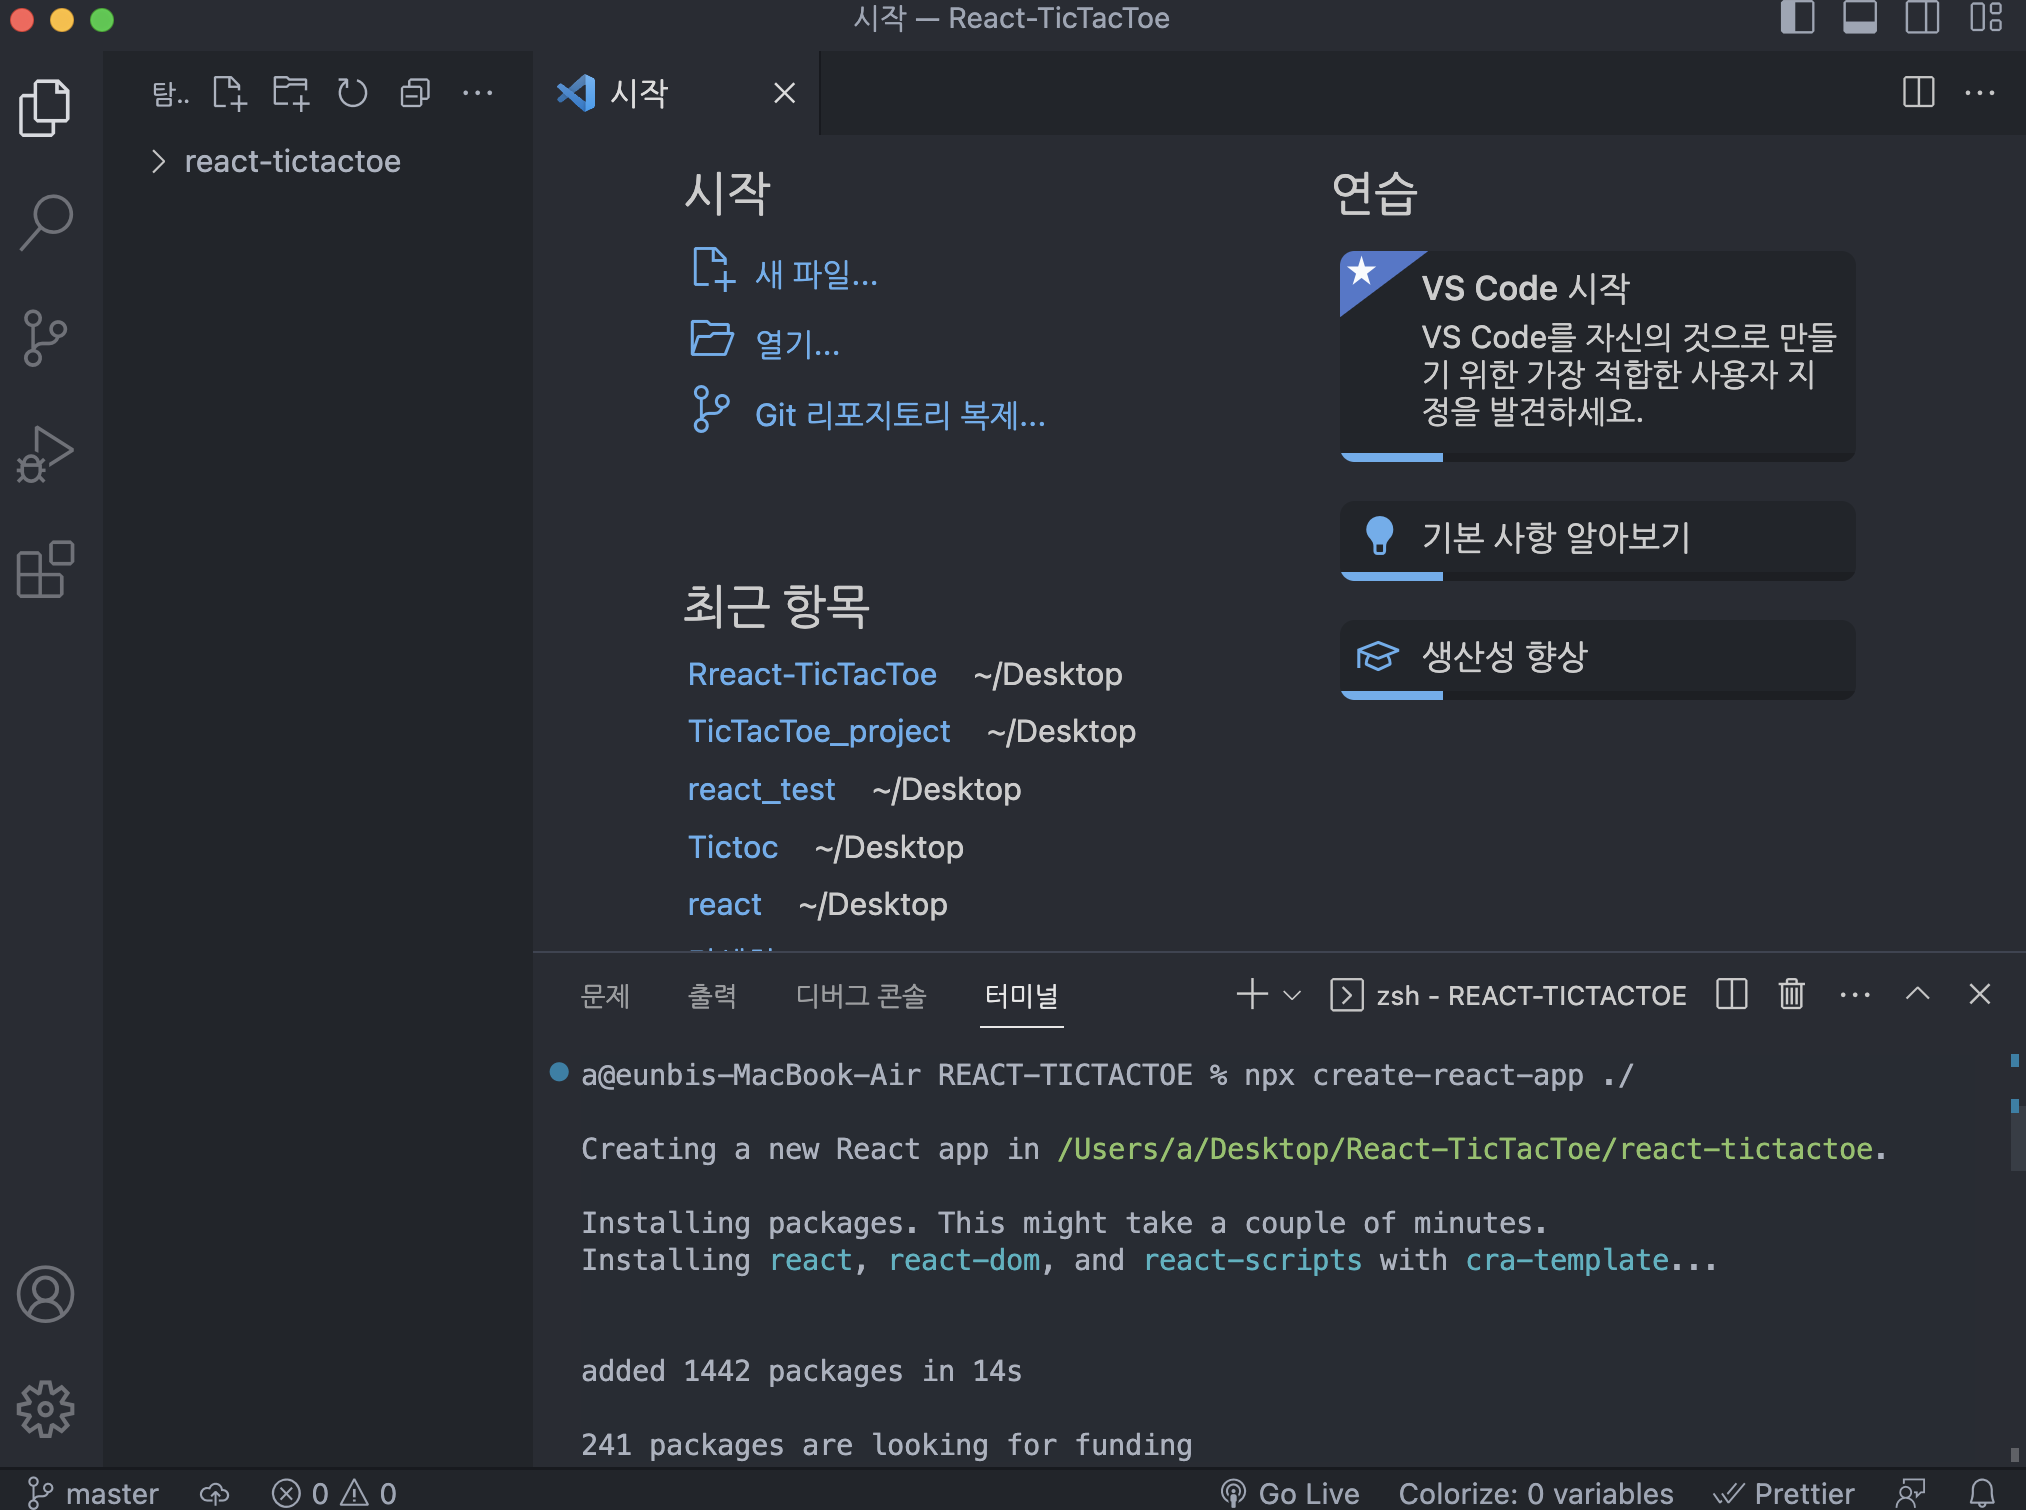Open the Run and Debug view

[x=45, y=454]
